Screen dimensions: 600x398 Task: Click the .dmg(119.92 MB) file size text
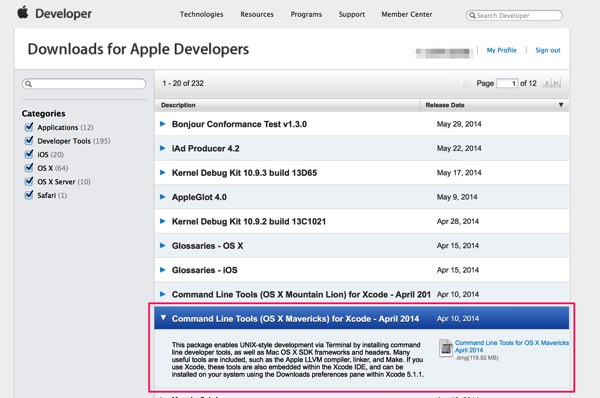[477, 358]
